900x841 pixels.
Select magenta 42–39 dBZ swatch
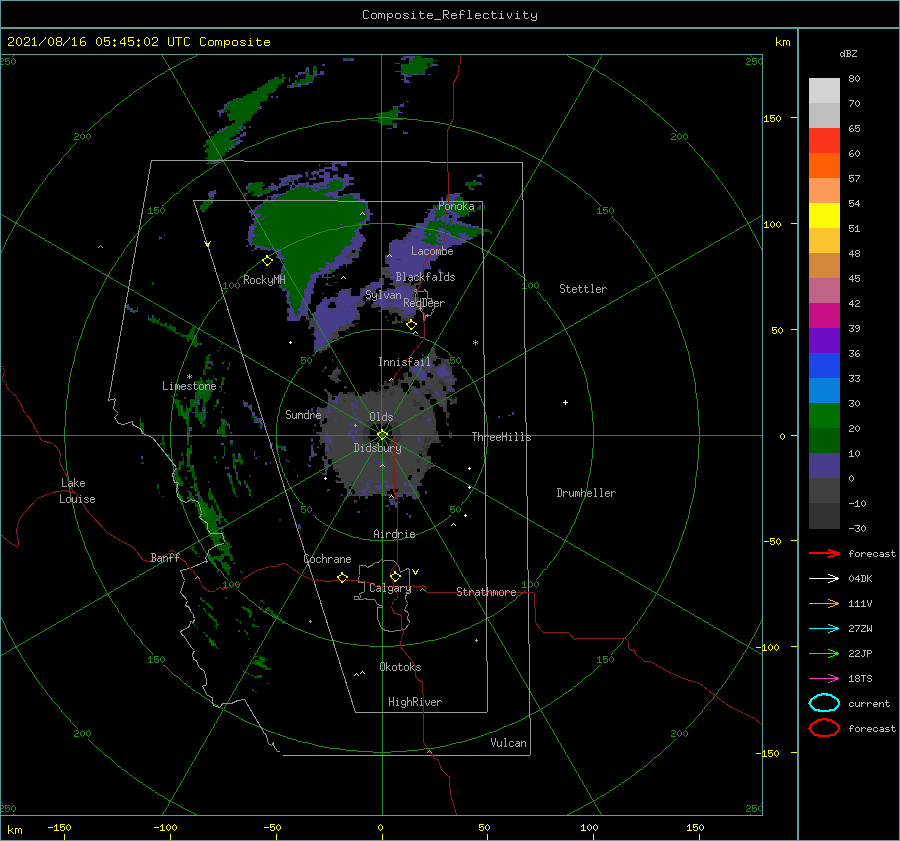[x=824, y=315]
